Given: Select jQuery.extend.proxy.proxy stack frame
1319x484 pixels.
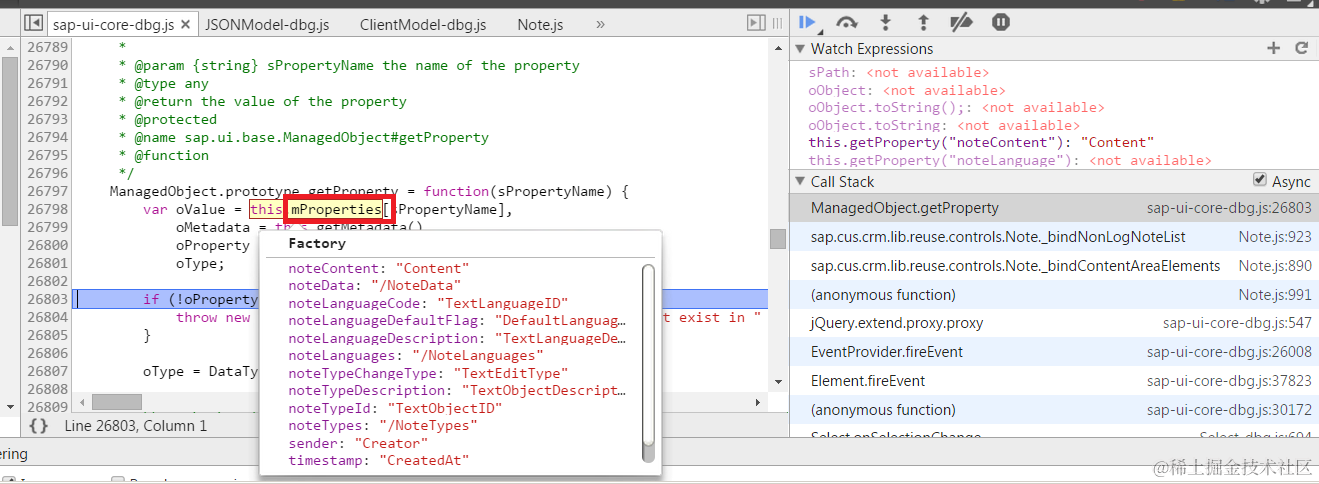Looking at the screenshot, I should (x=1054, y=323).
